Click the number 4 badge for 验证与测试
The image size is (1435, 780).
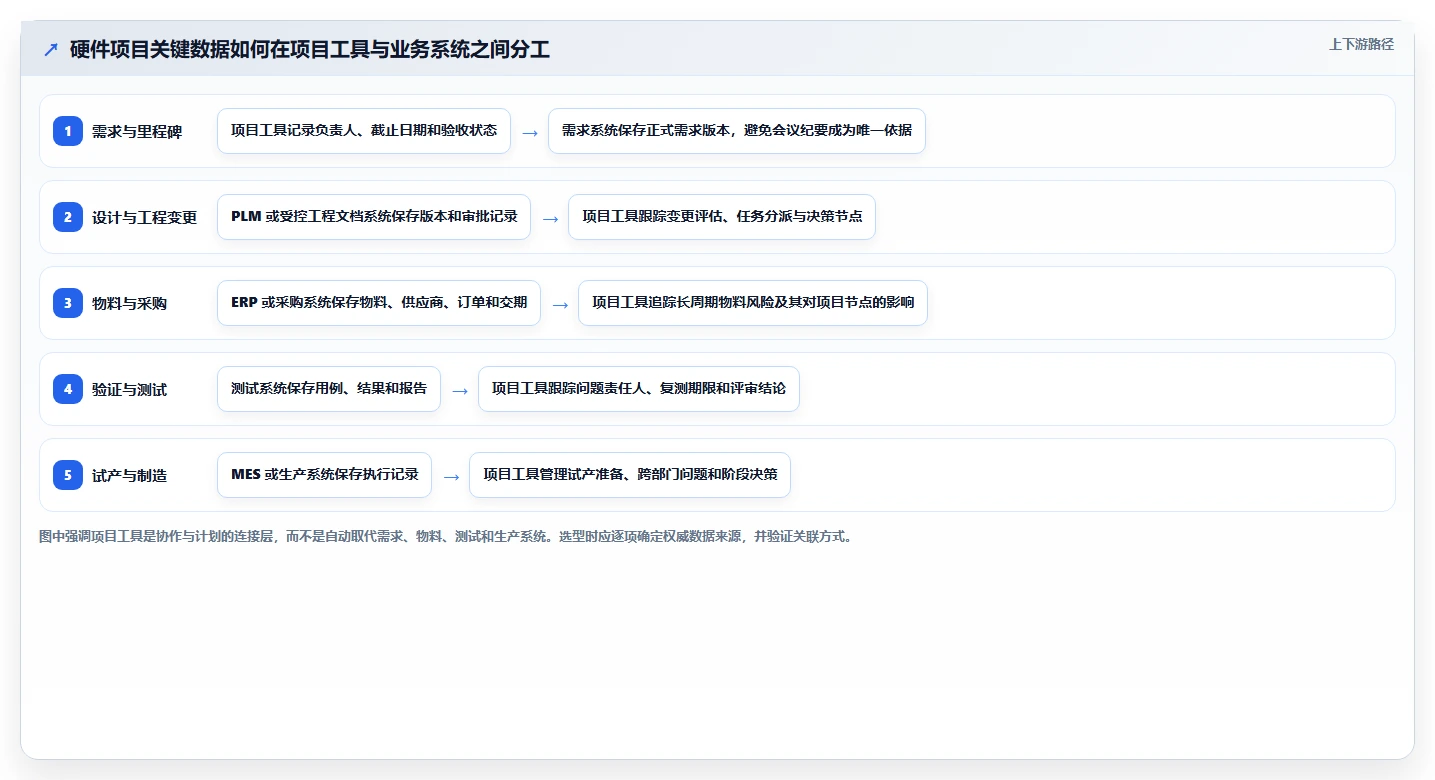68,389
